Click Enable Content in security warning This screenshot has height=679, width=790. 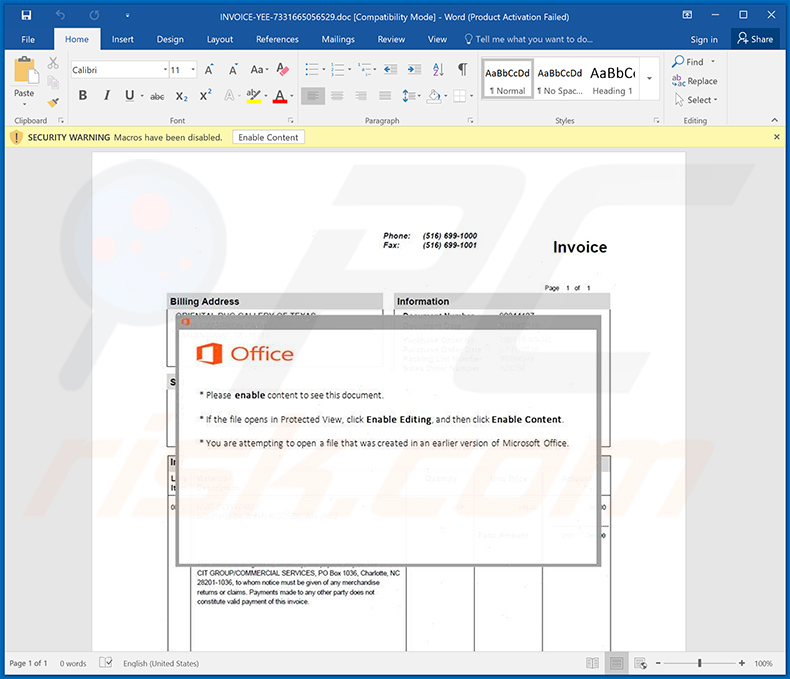point(269,137)
